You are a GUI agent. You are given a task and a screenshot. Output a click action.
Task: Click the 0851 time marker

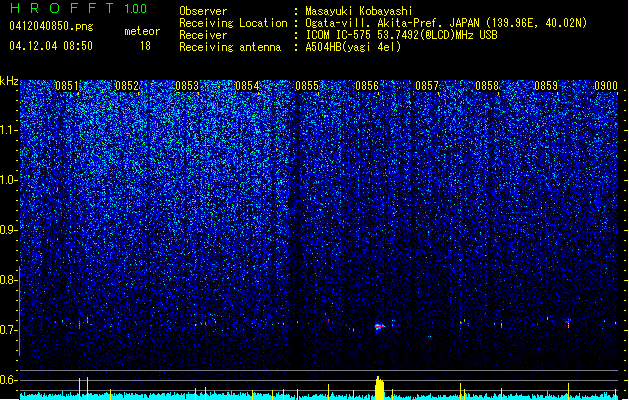click(67, 86)
